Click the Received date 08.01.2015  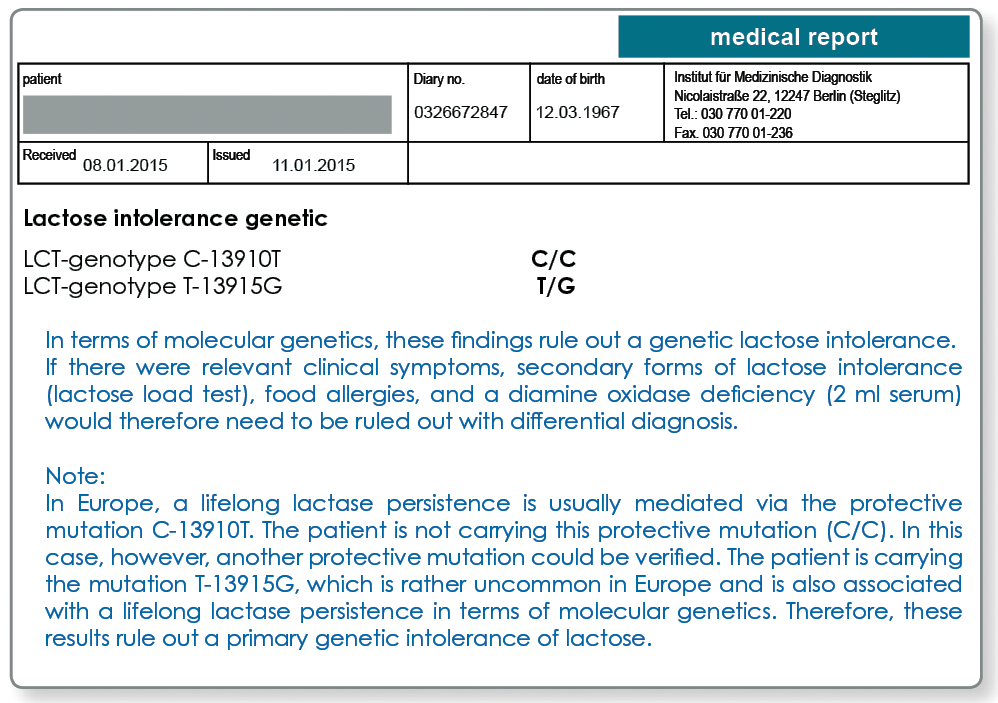pos(125,165)
